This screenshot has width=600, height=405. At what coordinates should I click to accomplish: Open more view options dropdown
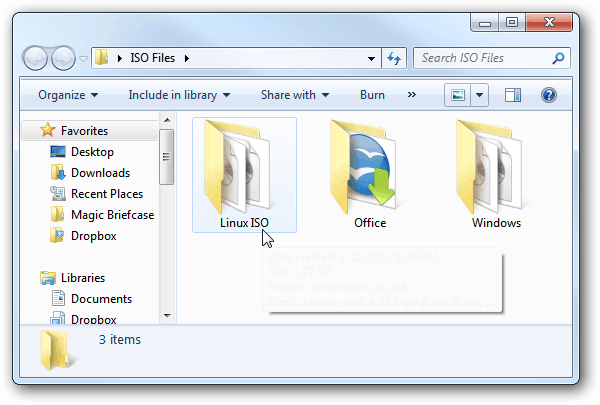click(x=479, y=95)
